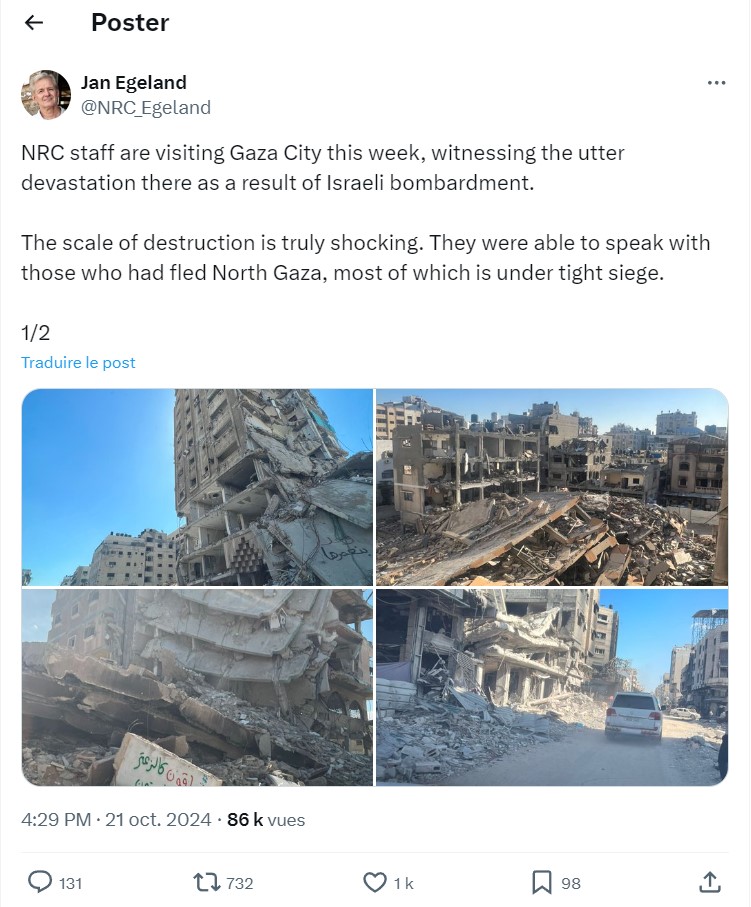The width and height of the screenshot is (751, 907).
Task: Click the back arrow icon
Action: (x=34, y=23)
